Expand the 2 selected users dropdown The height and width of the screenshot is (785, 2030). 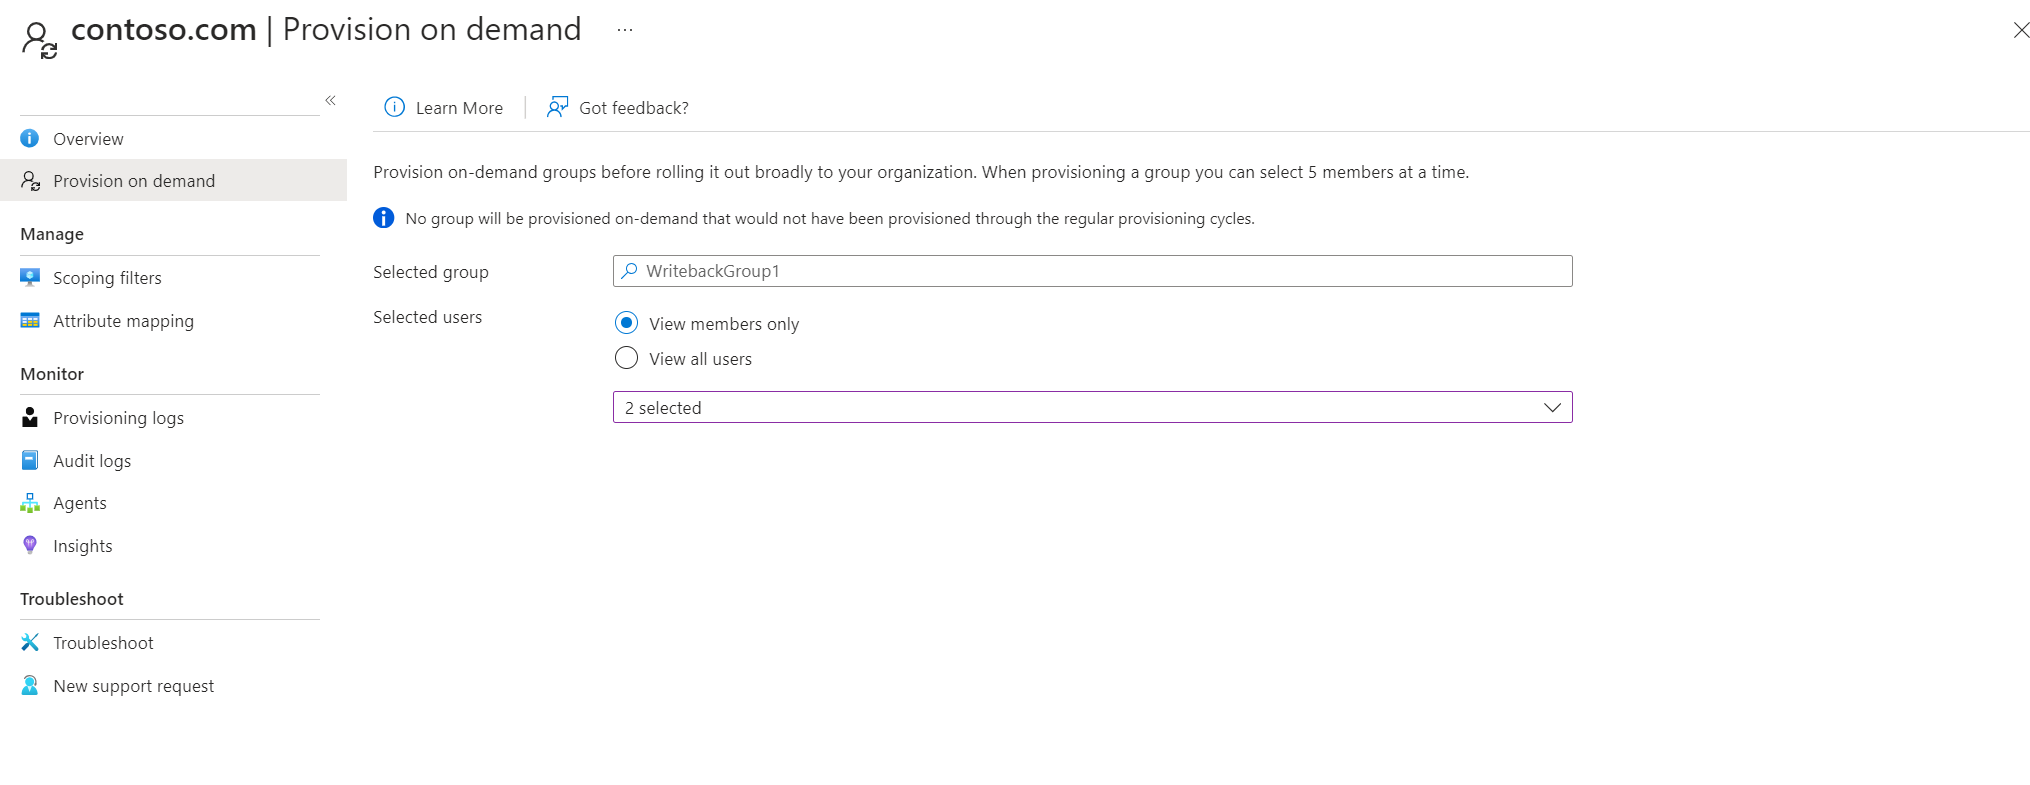coord(1092,407)
